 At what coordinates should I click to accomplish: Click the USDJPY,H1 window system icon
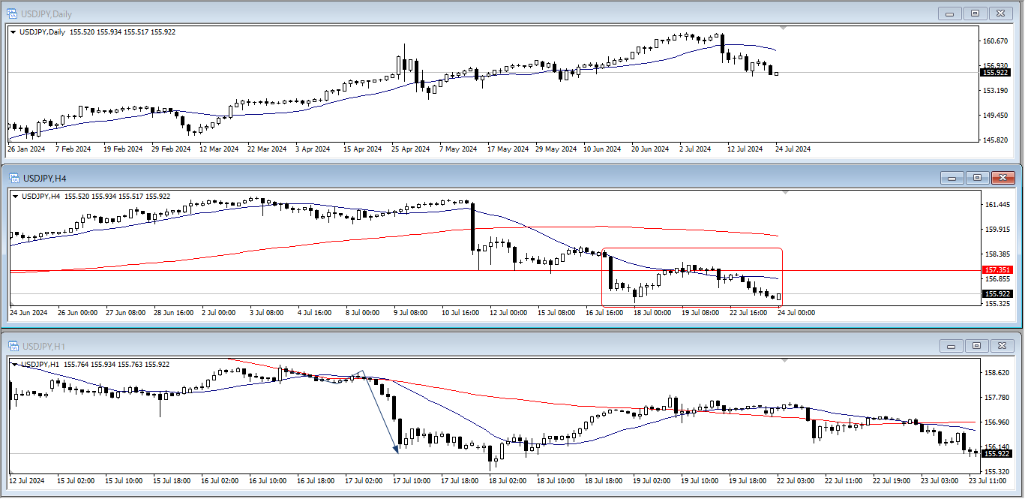[11, 345]
